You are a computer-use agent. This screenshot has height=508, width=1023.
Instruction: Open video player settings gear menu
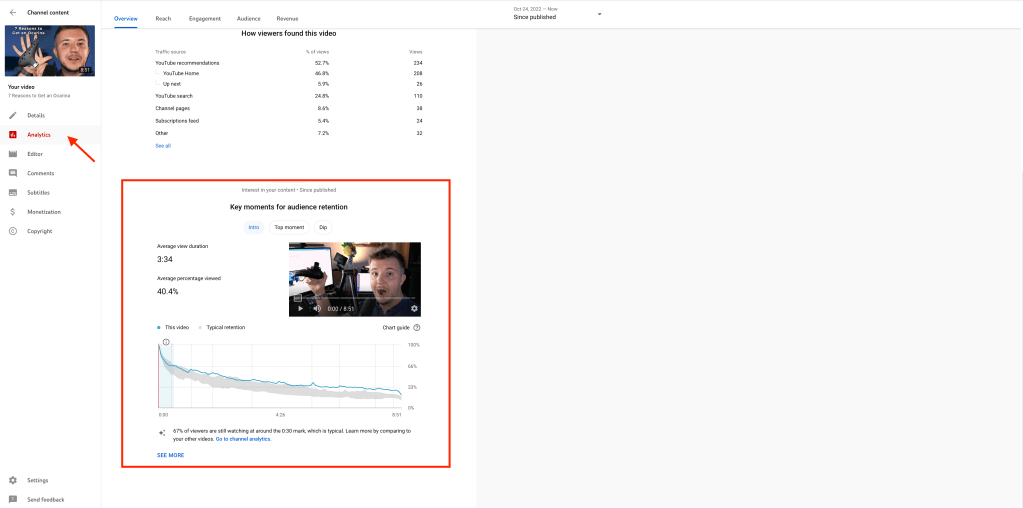click(x=413, y=308)
